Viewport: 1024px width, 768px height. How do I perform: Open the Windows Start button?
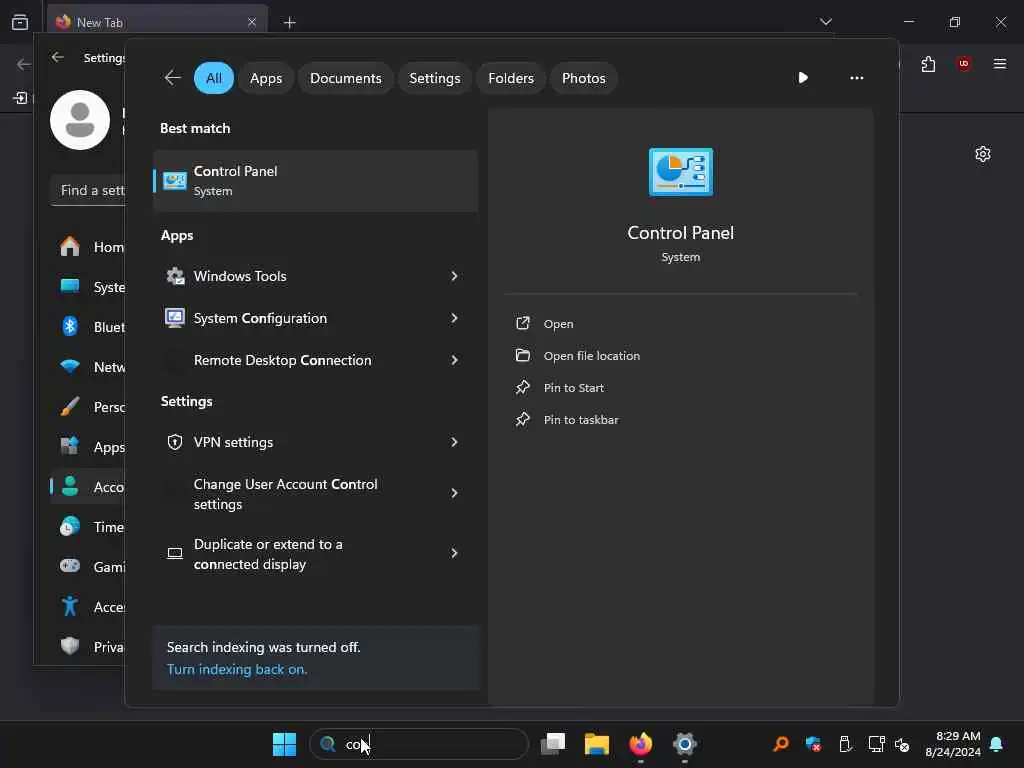coord(284,744)
